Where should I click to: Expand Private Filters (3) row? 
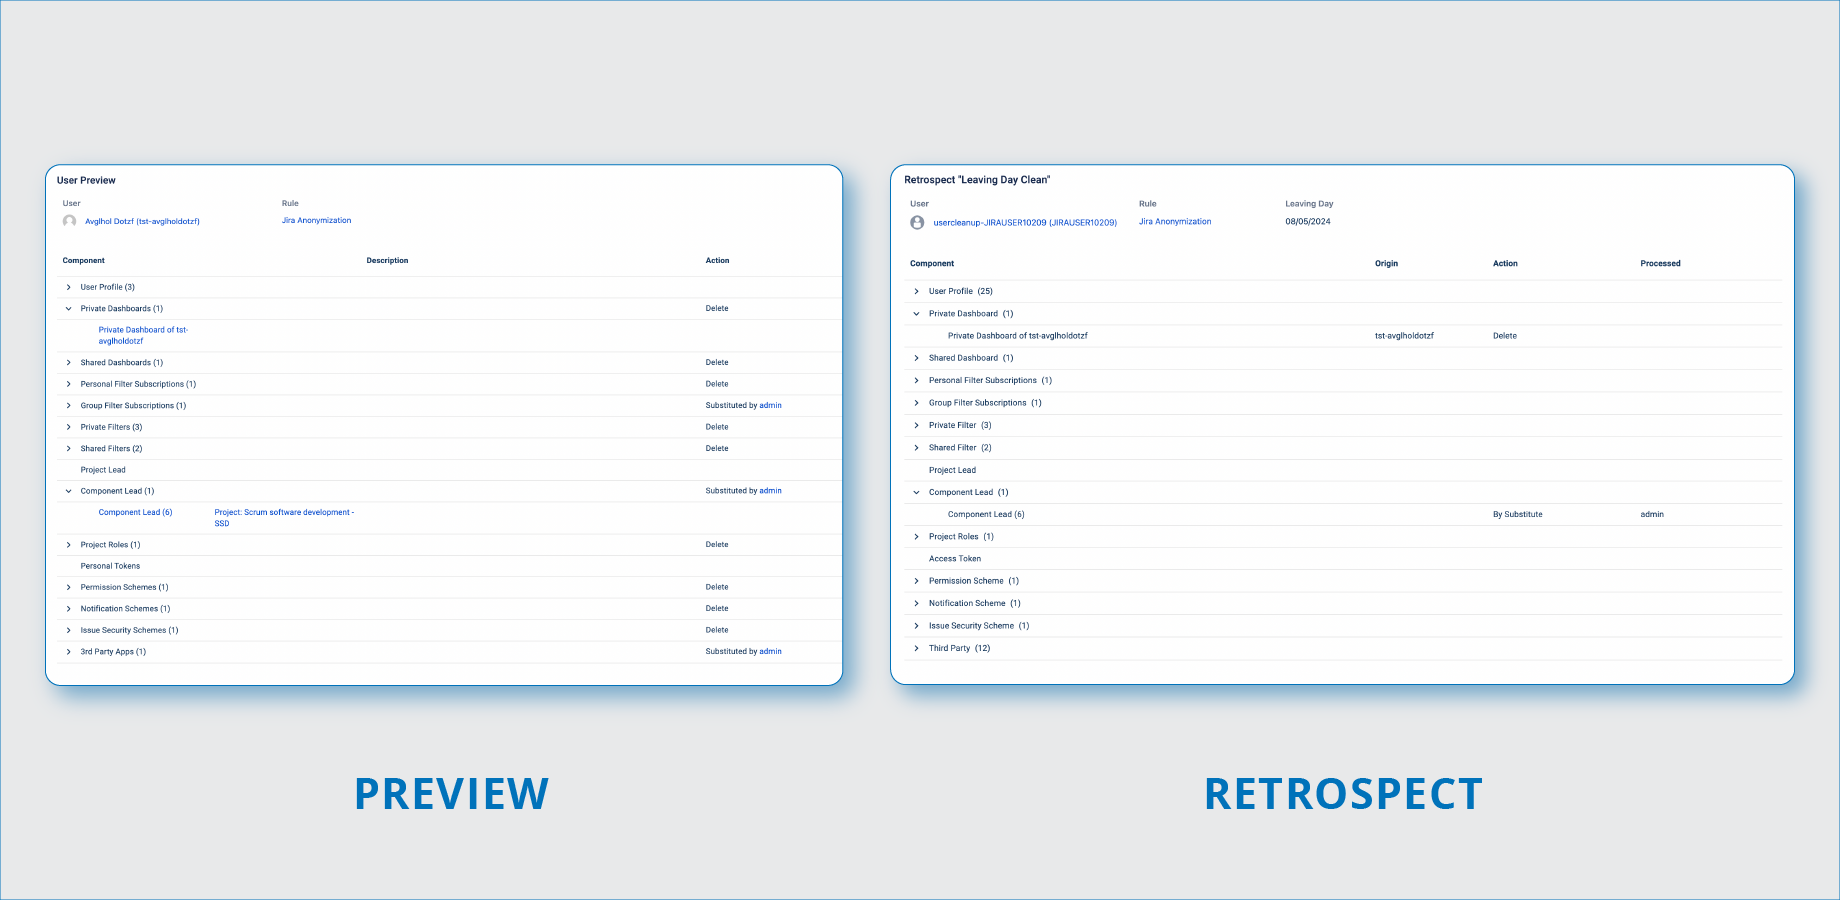point(68,427)
